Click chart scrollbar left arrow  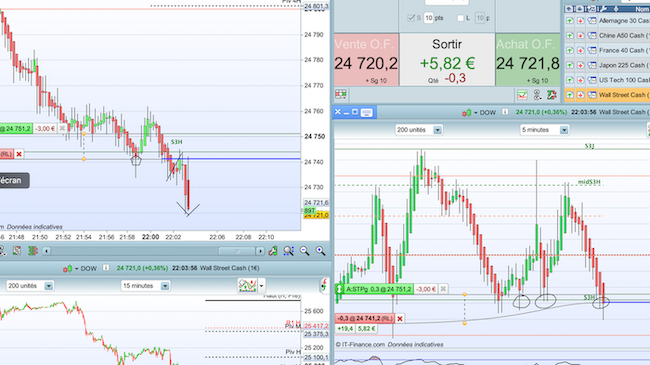pyautogui.click(x=46, y=251)
